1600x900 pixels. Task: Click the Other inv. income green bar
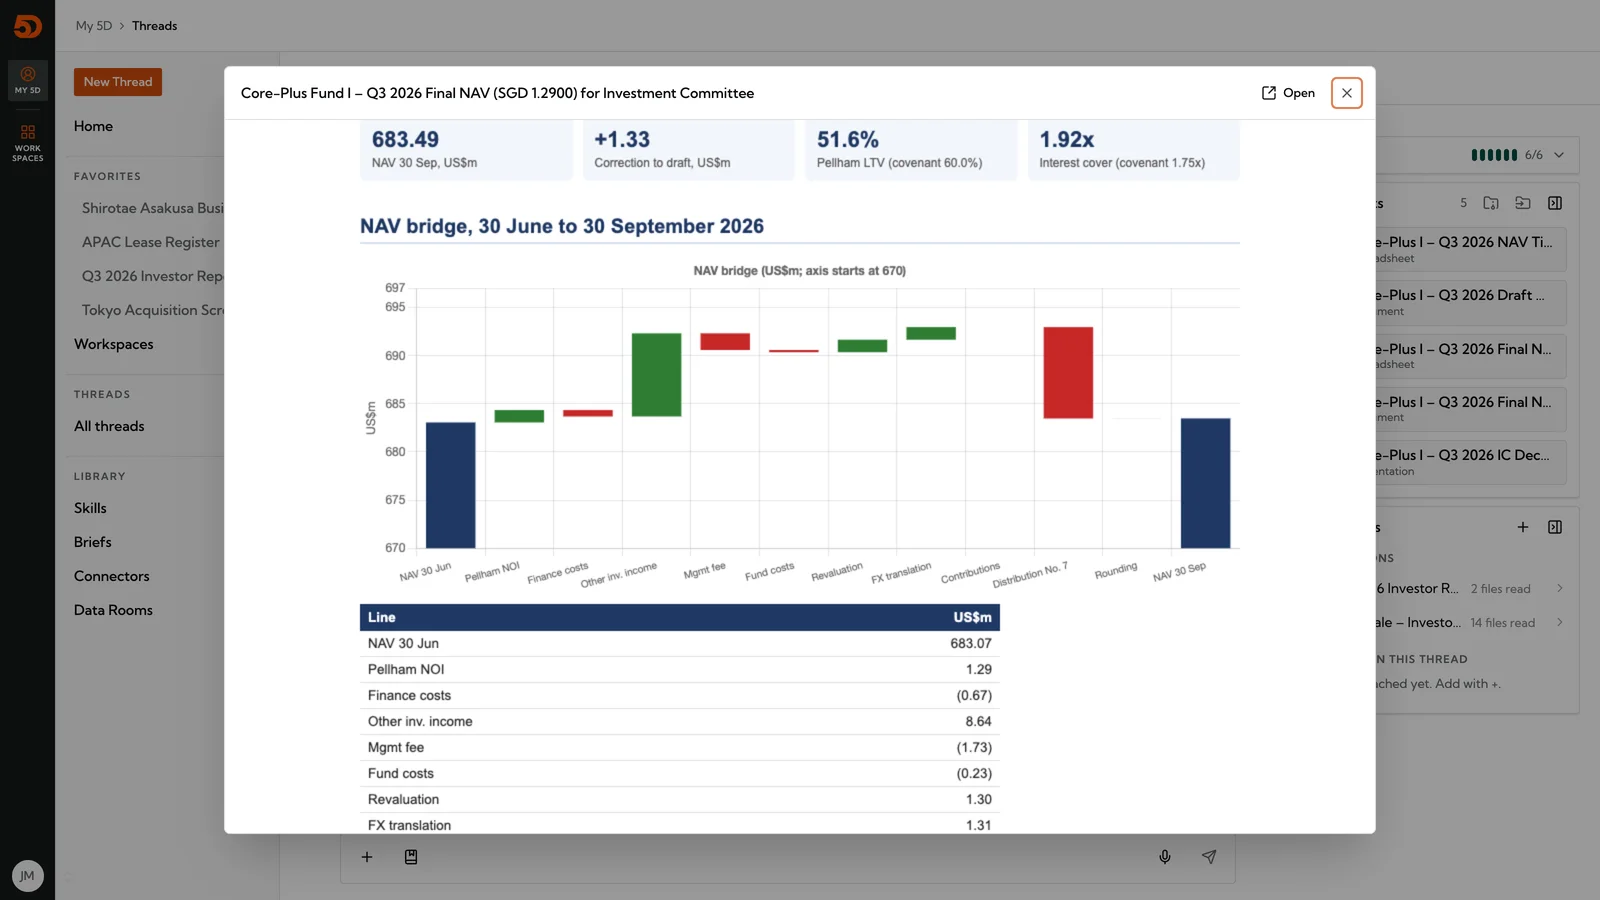click(x=656, y=375)
